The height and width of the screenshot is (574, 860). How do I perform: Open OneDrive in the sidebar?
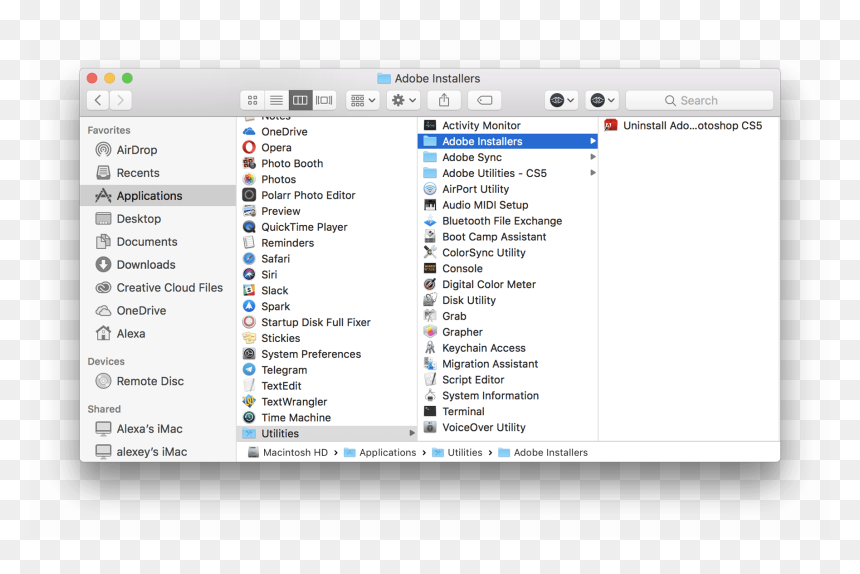coord(159,311)
